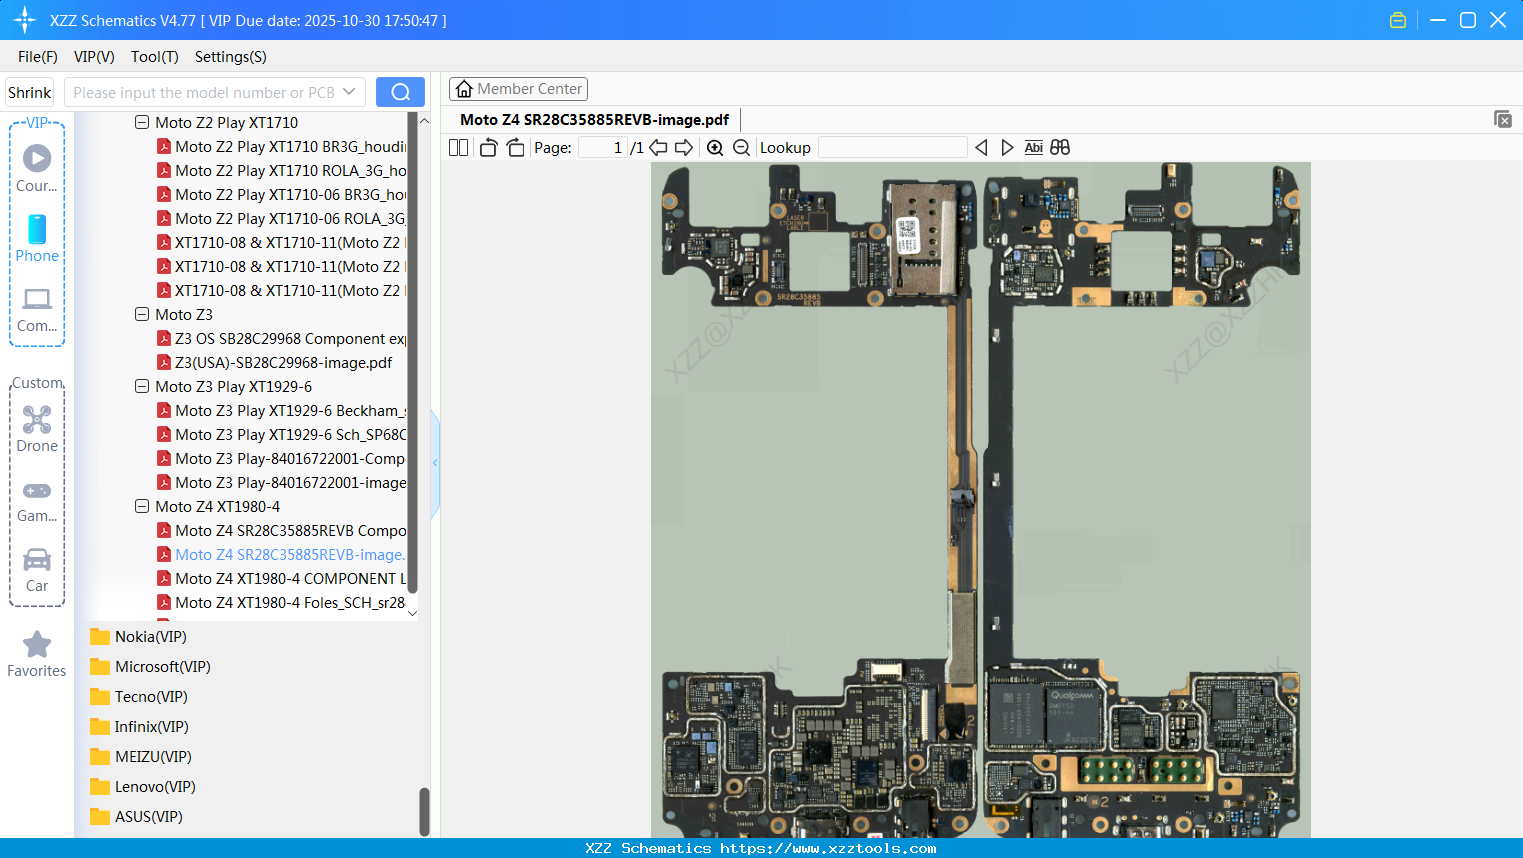1523x858 pixels.
Task: Collapse the Moto Z4 XT1980-4 tree node
Action: [x=142, y=507]
